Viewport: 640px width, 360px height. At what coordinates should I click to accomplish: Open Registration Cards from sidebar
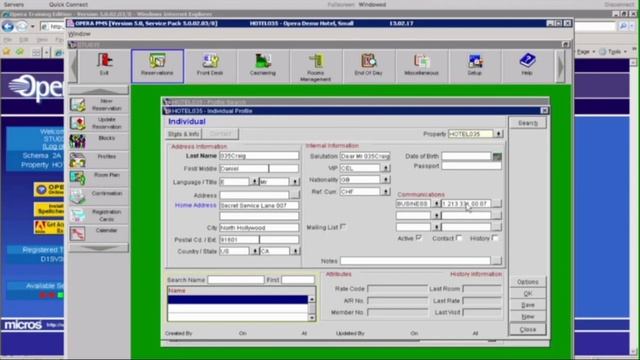98,216
